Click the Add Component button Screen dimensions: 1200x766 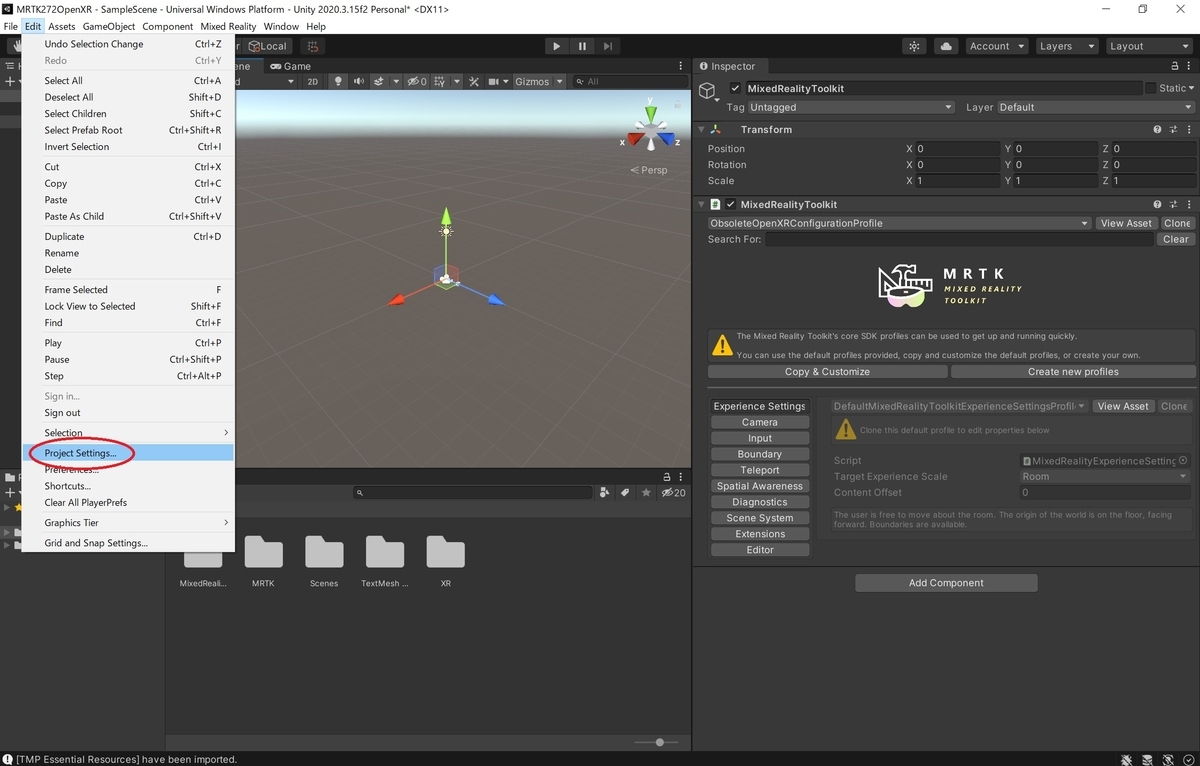pyautogui.click(x=946, y=583)
